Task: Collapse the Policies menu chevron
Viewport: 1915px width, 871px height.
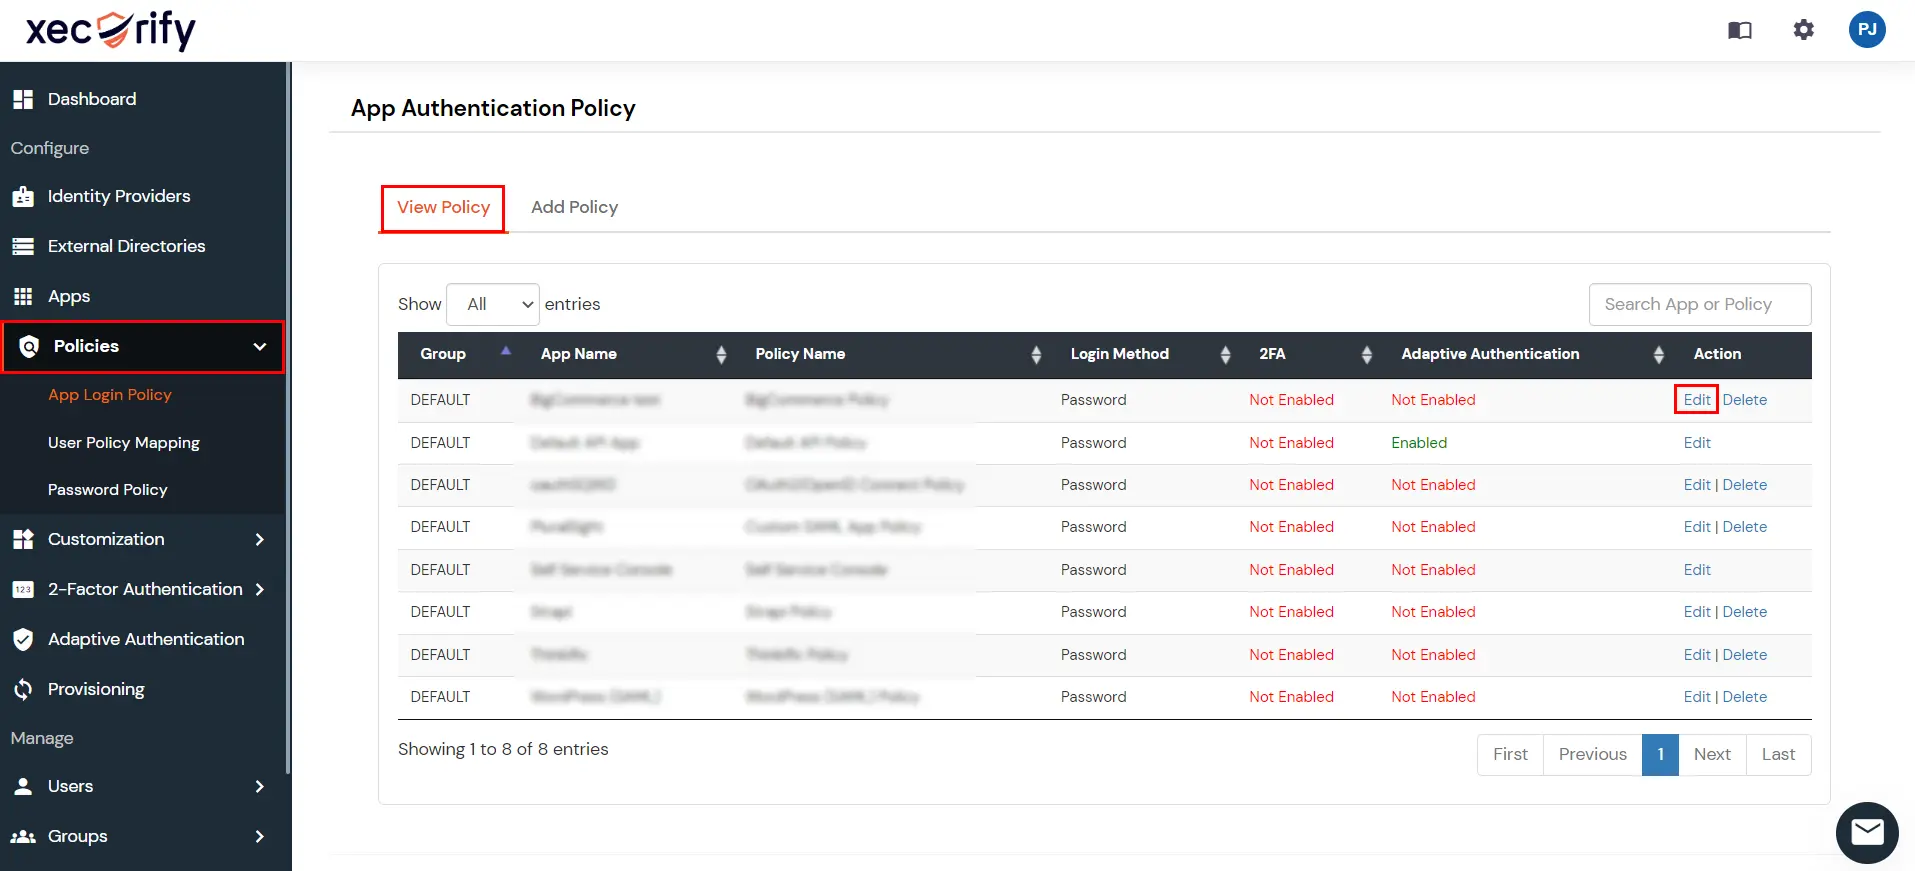Action: click(260, 346)
